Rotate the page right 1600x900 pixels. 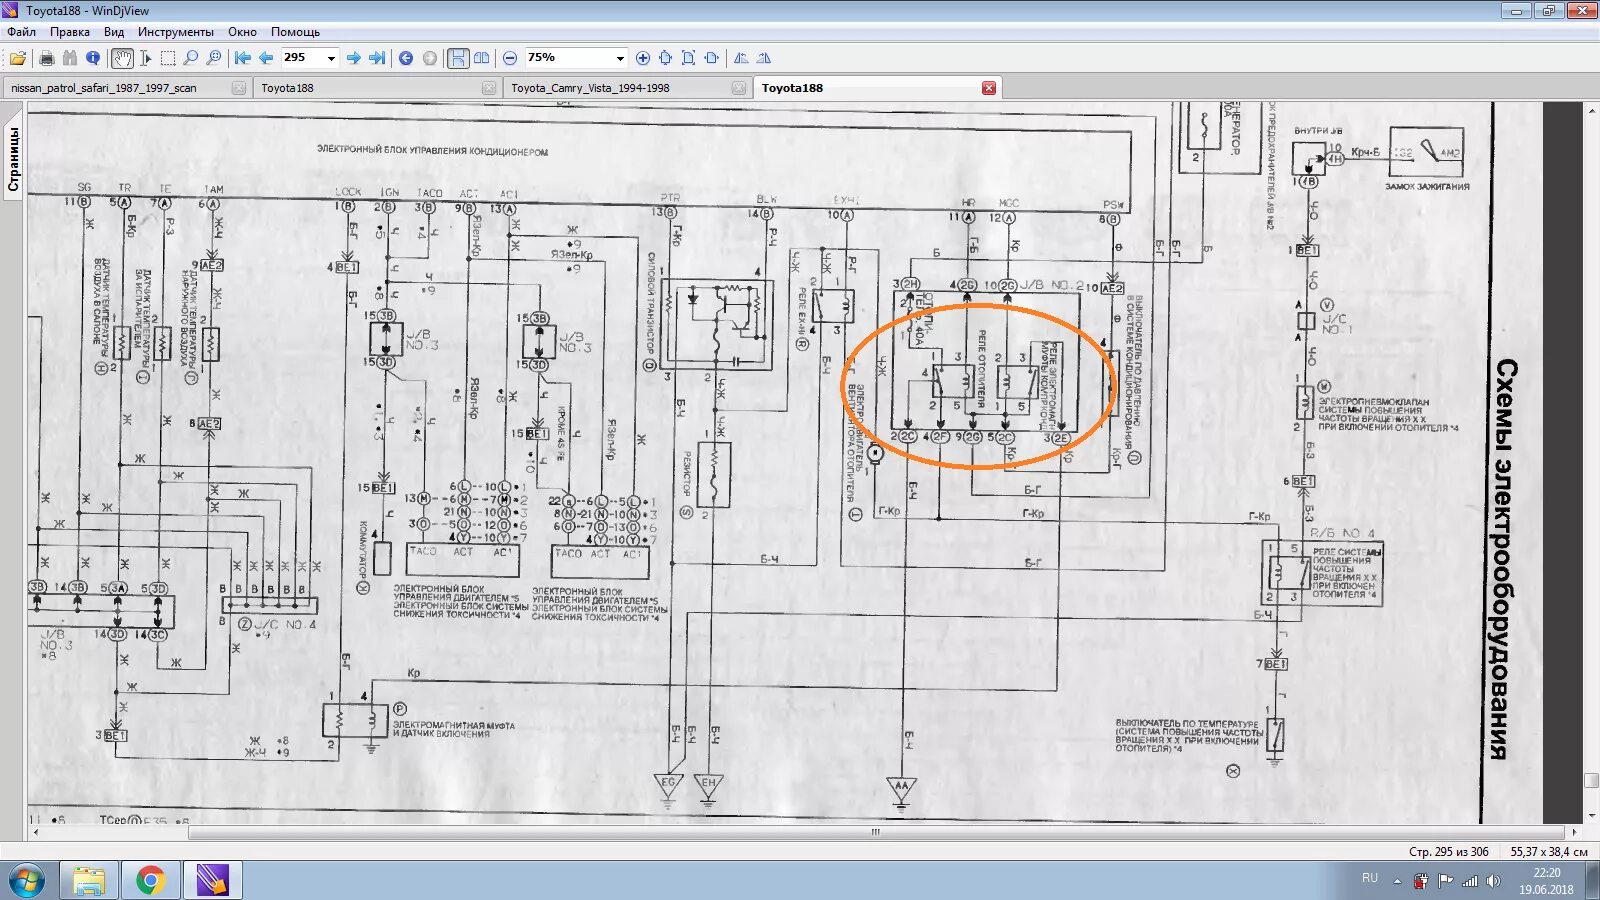764,58
